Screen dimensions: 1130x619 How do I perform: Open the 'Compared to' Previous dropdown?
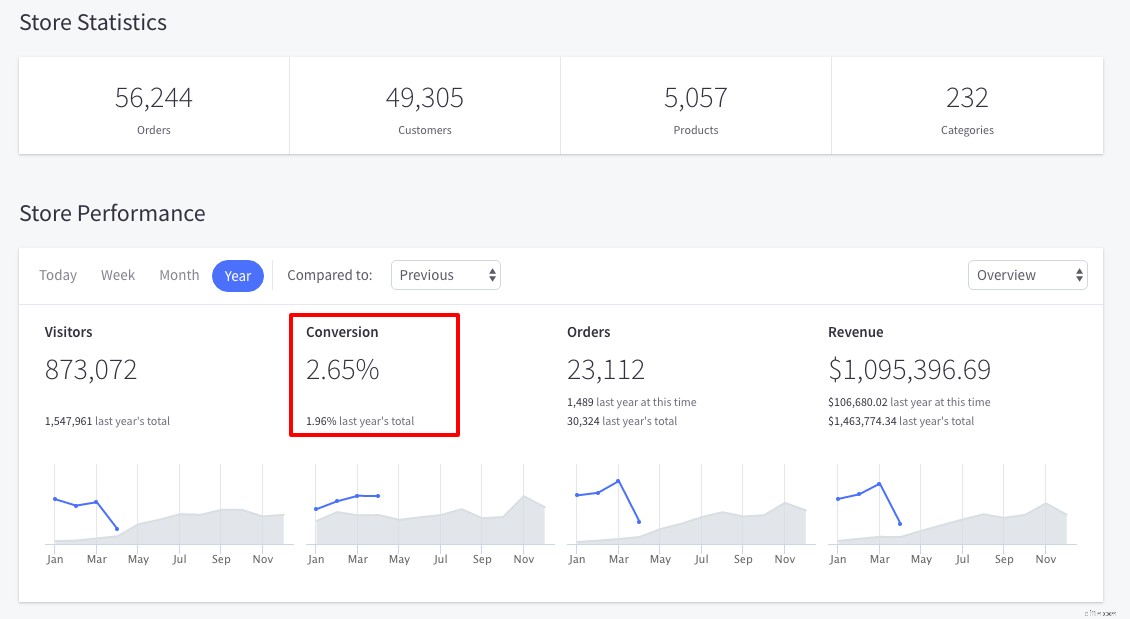click(x=445, y=274)
